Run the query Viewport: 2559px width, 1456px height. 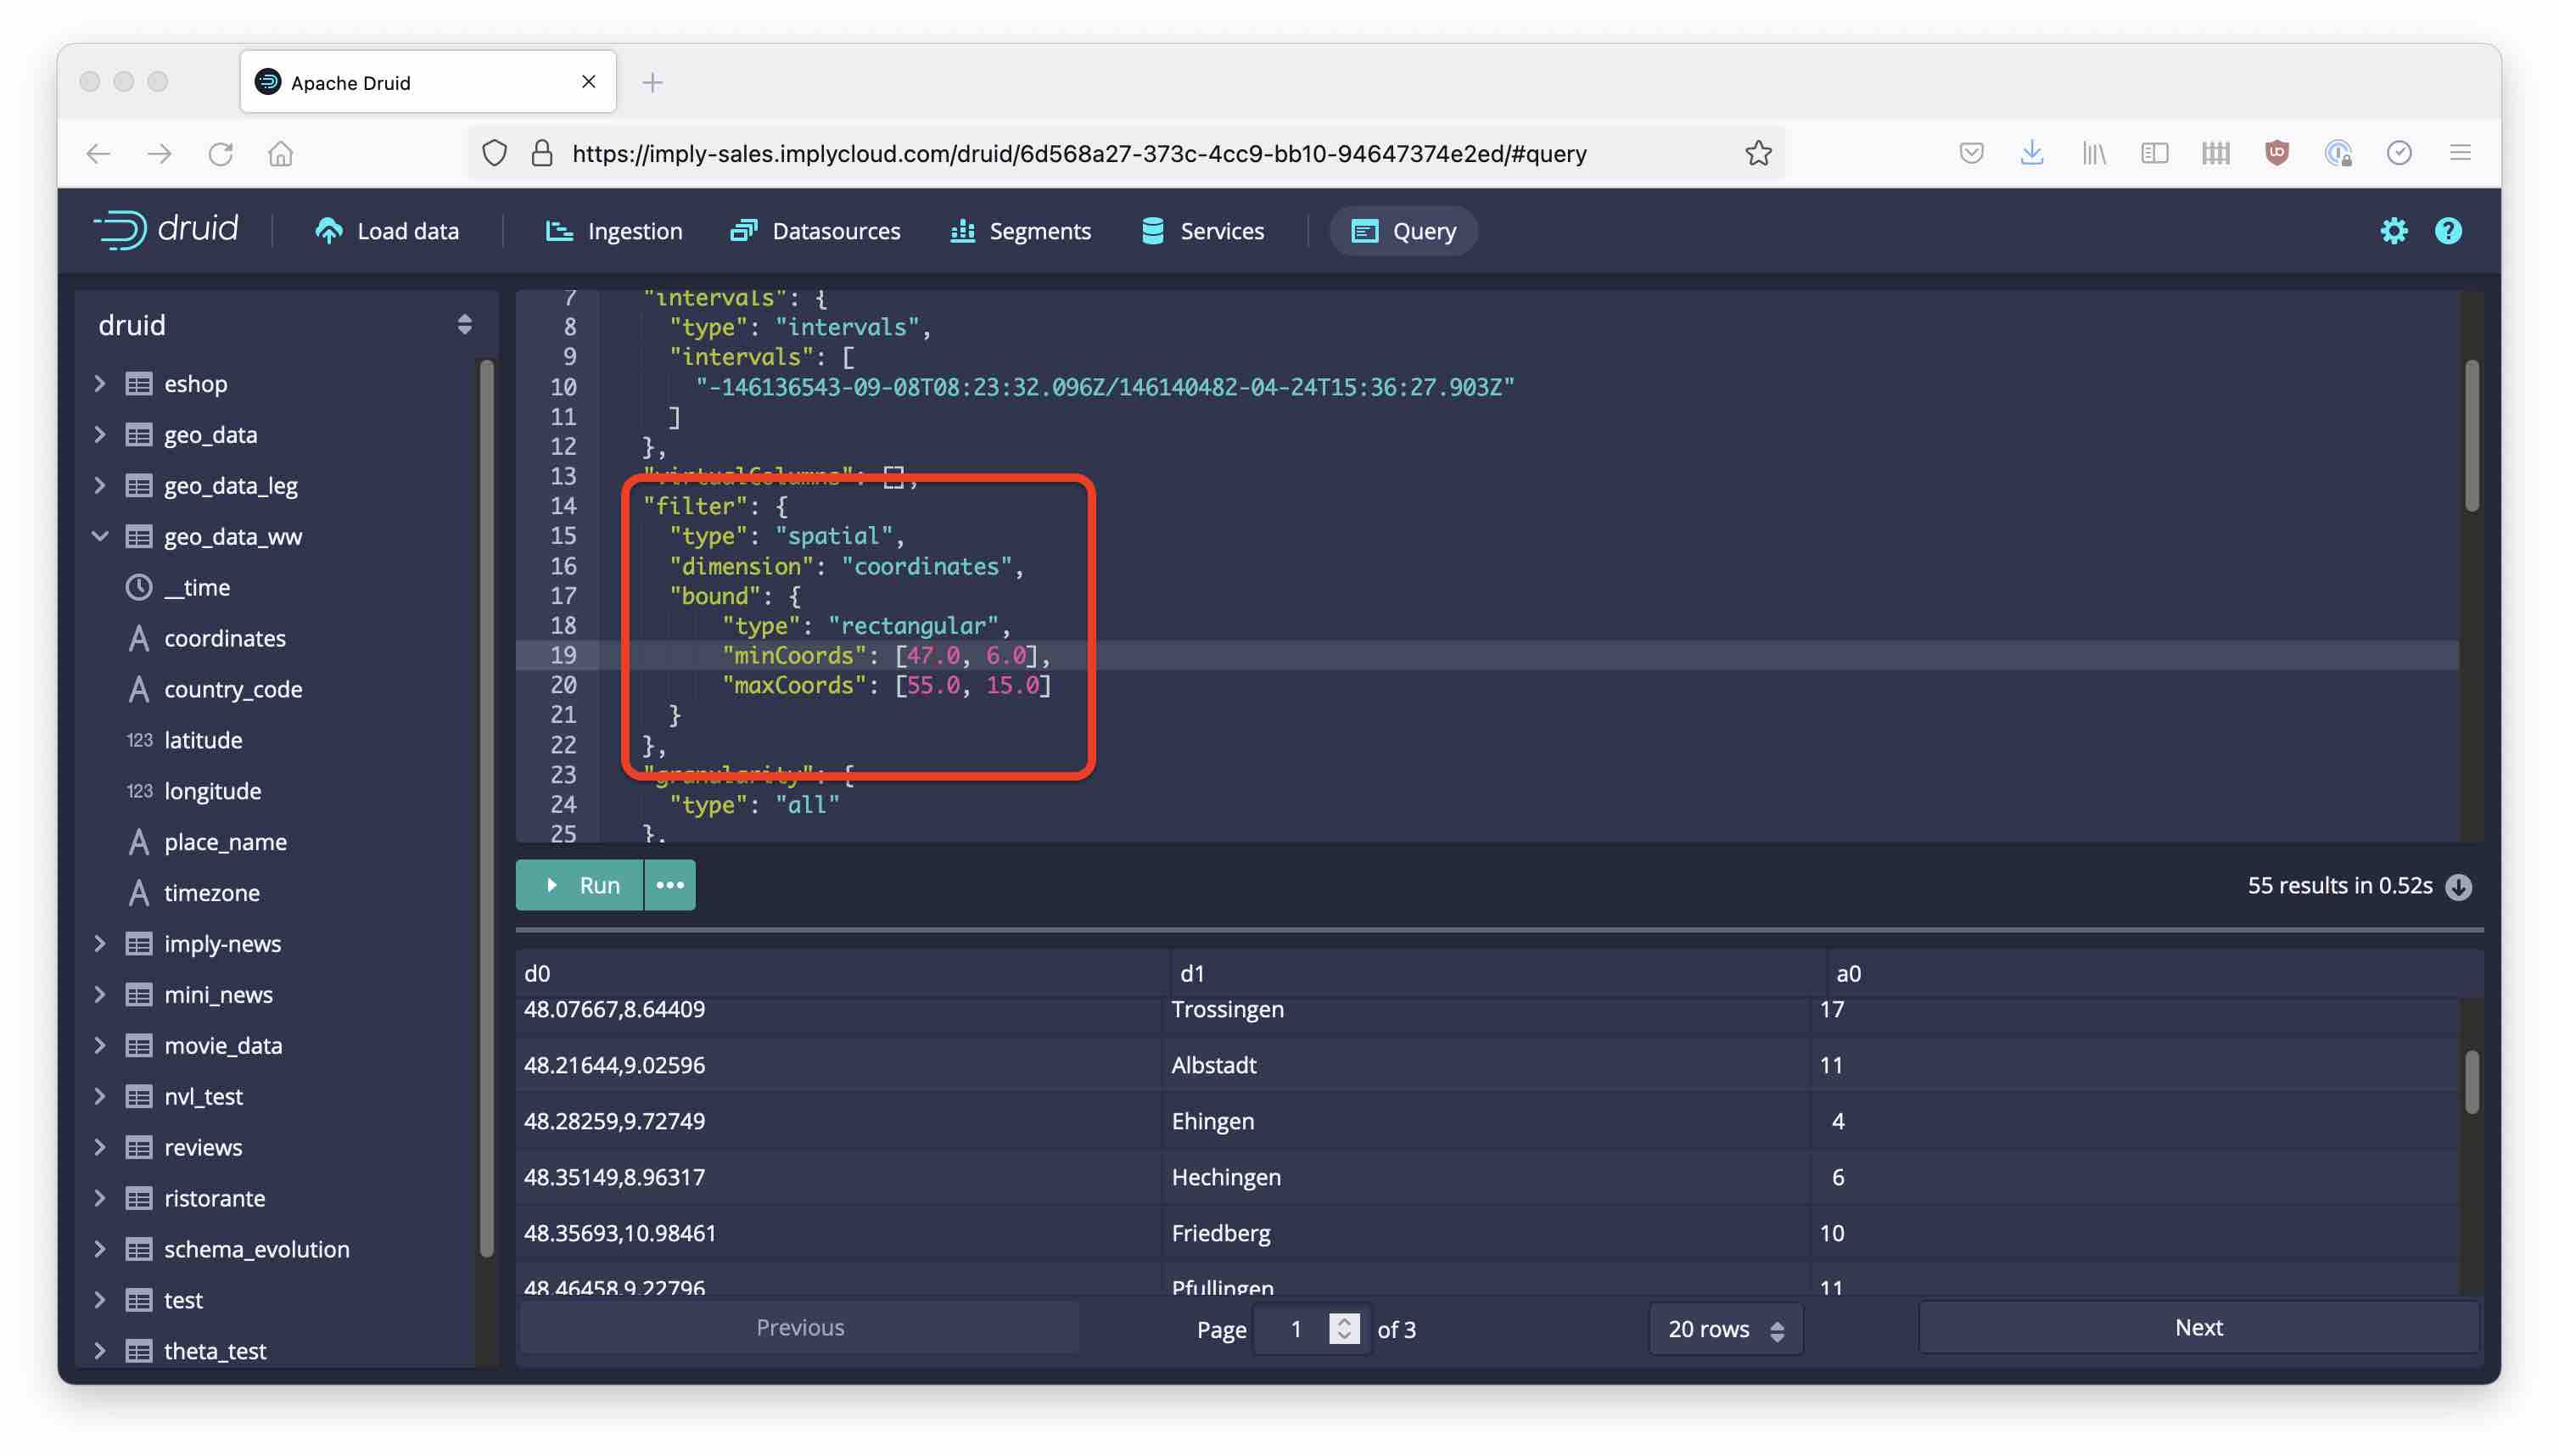tap(580, 885)
